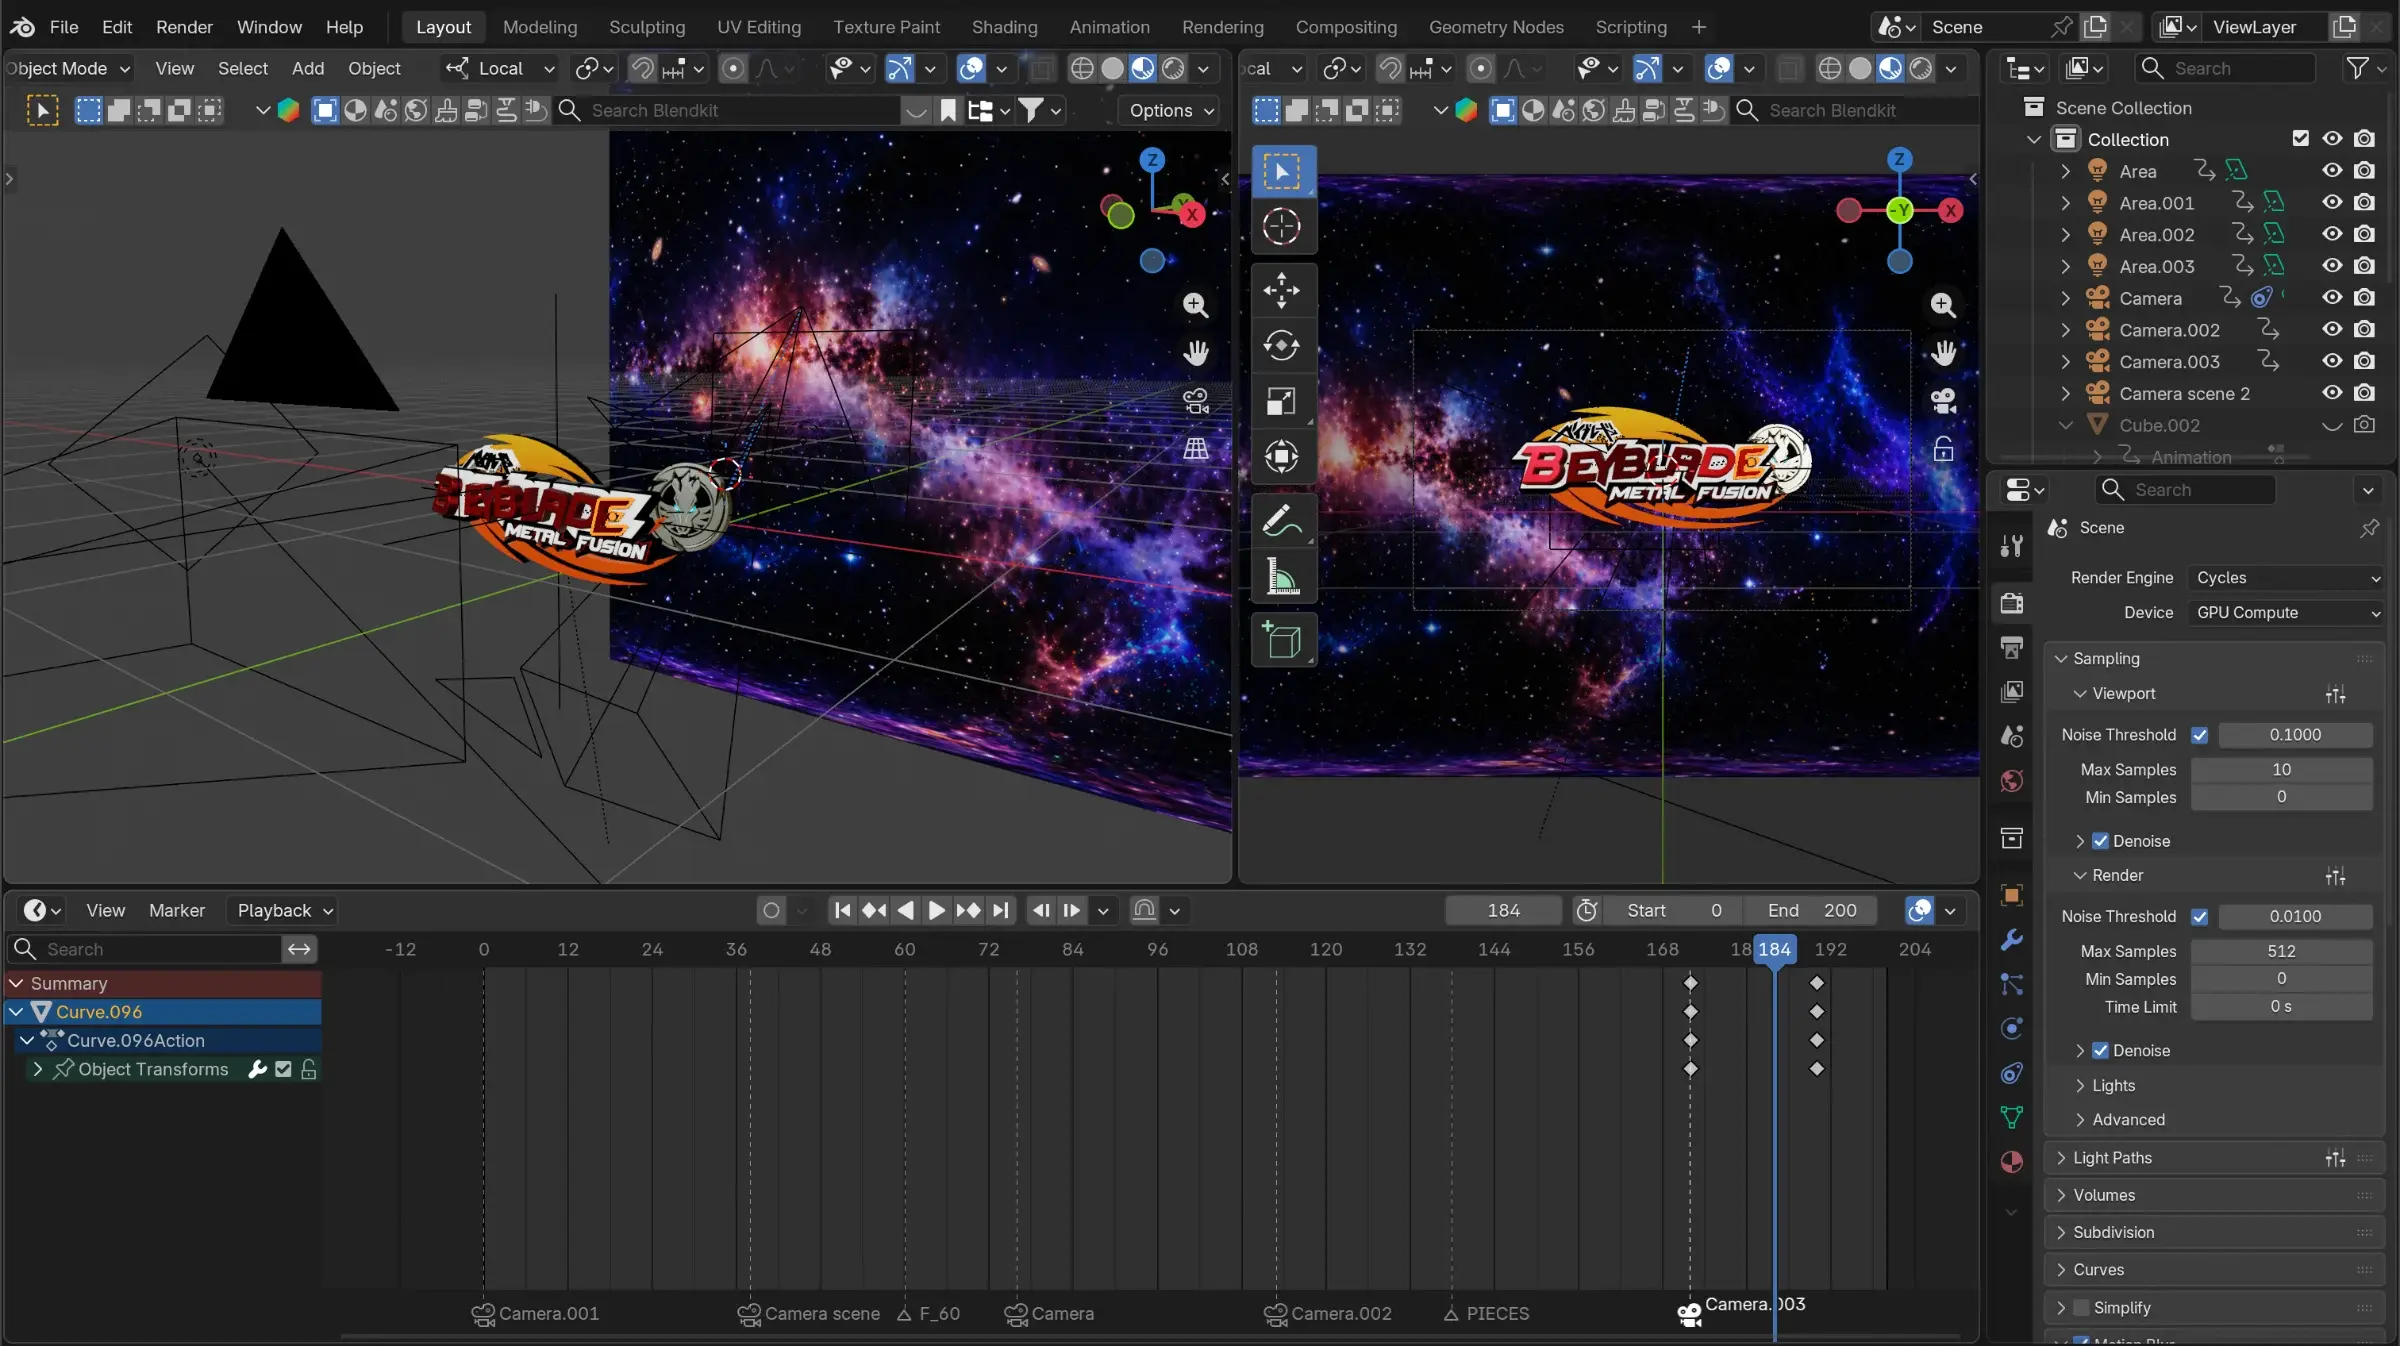Screen dimensions: 2400x1346
Task: Select the Transform tool in viewport toolbar
Action: [1282, 457]
